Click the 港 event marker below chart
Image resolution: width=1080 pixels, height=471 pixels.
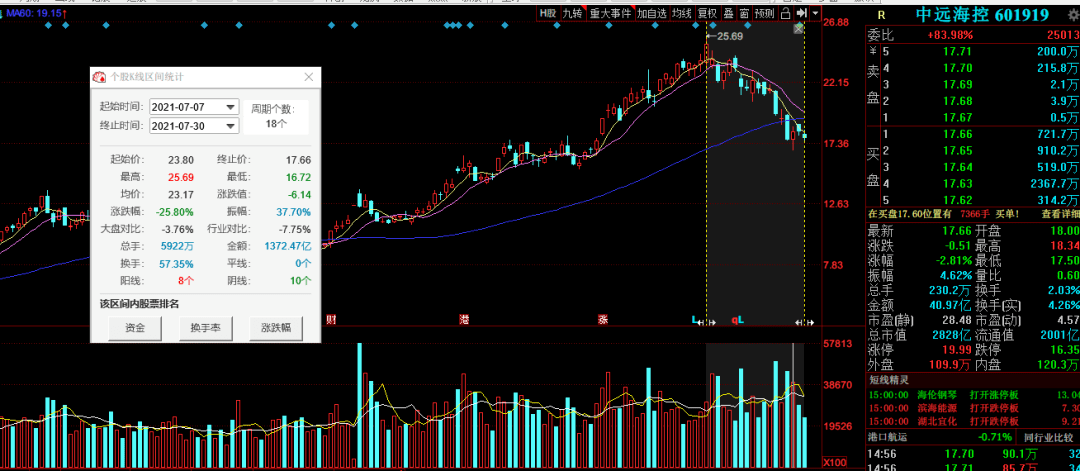click(x=464, y=319)
